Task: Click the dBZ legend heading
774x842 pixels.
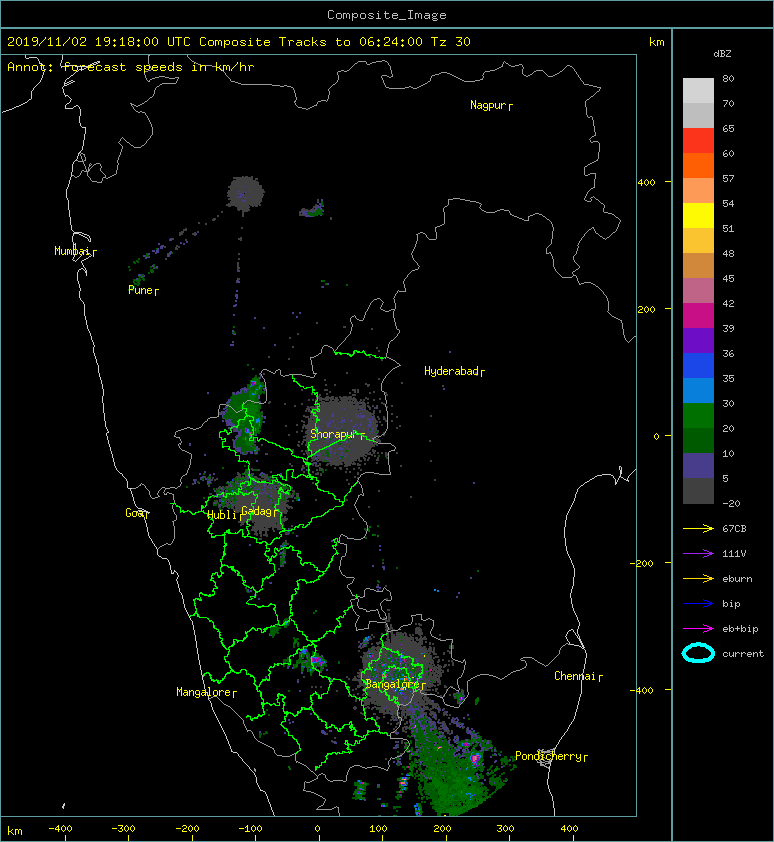Action: (x=722, y=54)
